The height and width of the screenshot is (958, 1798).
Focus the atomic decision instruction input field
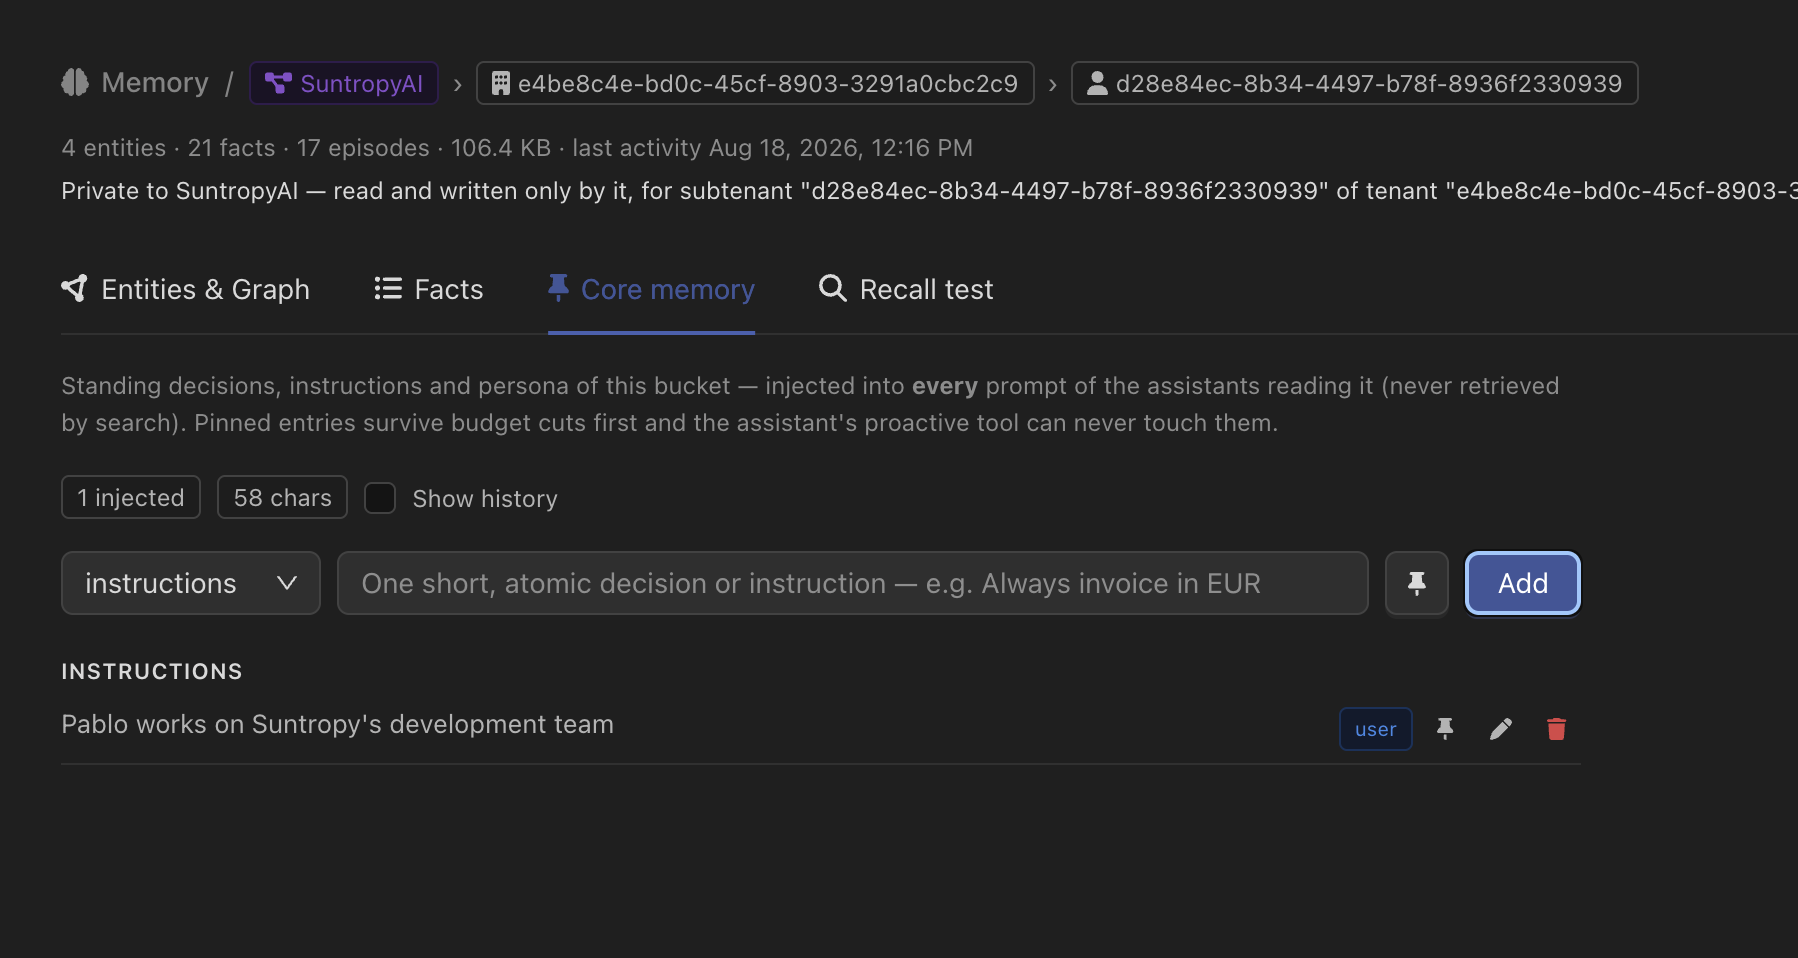(x=852, y=583)
